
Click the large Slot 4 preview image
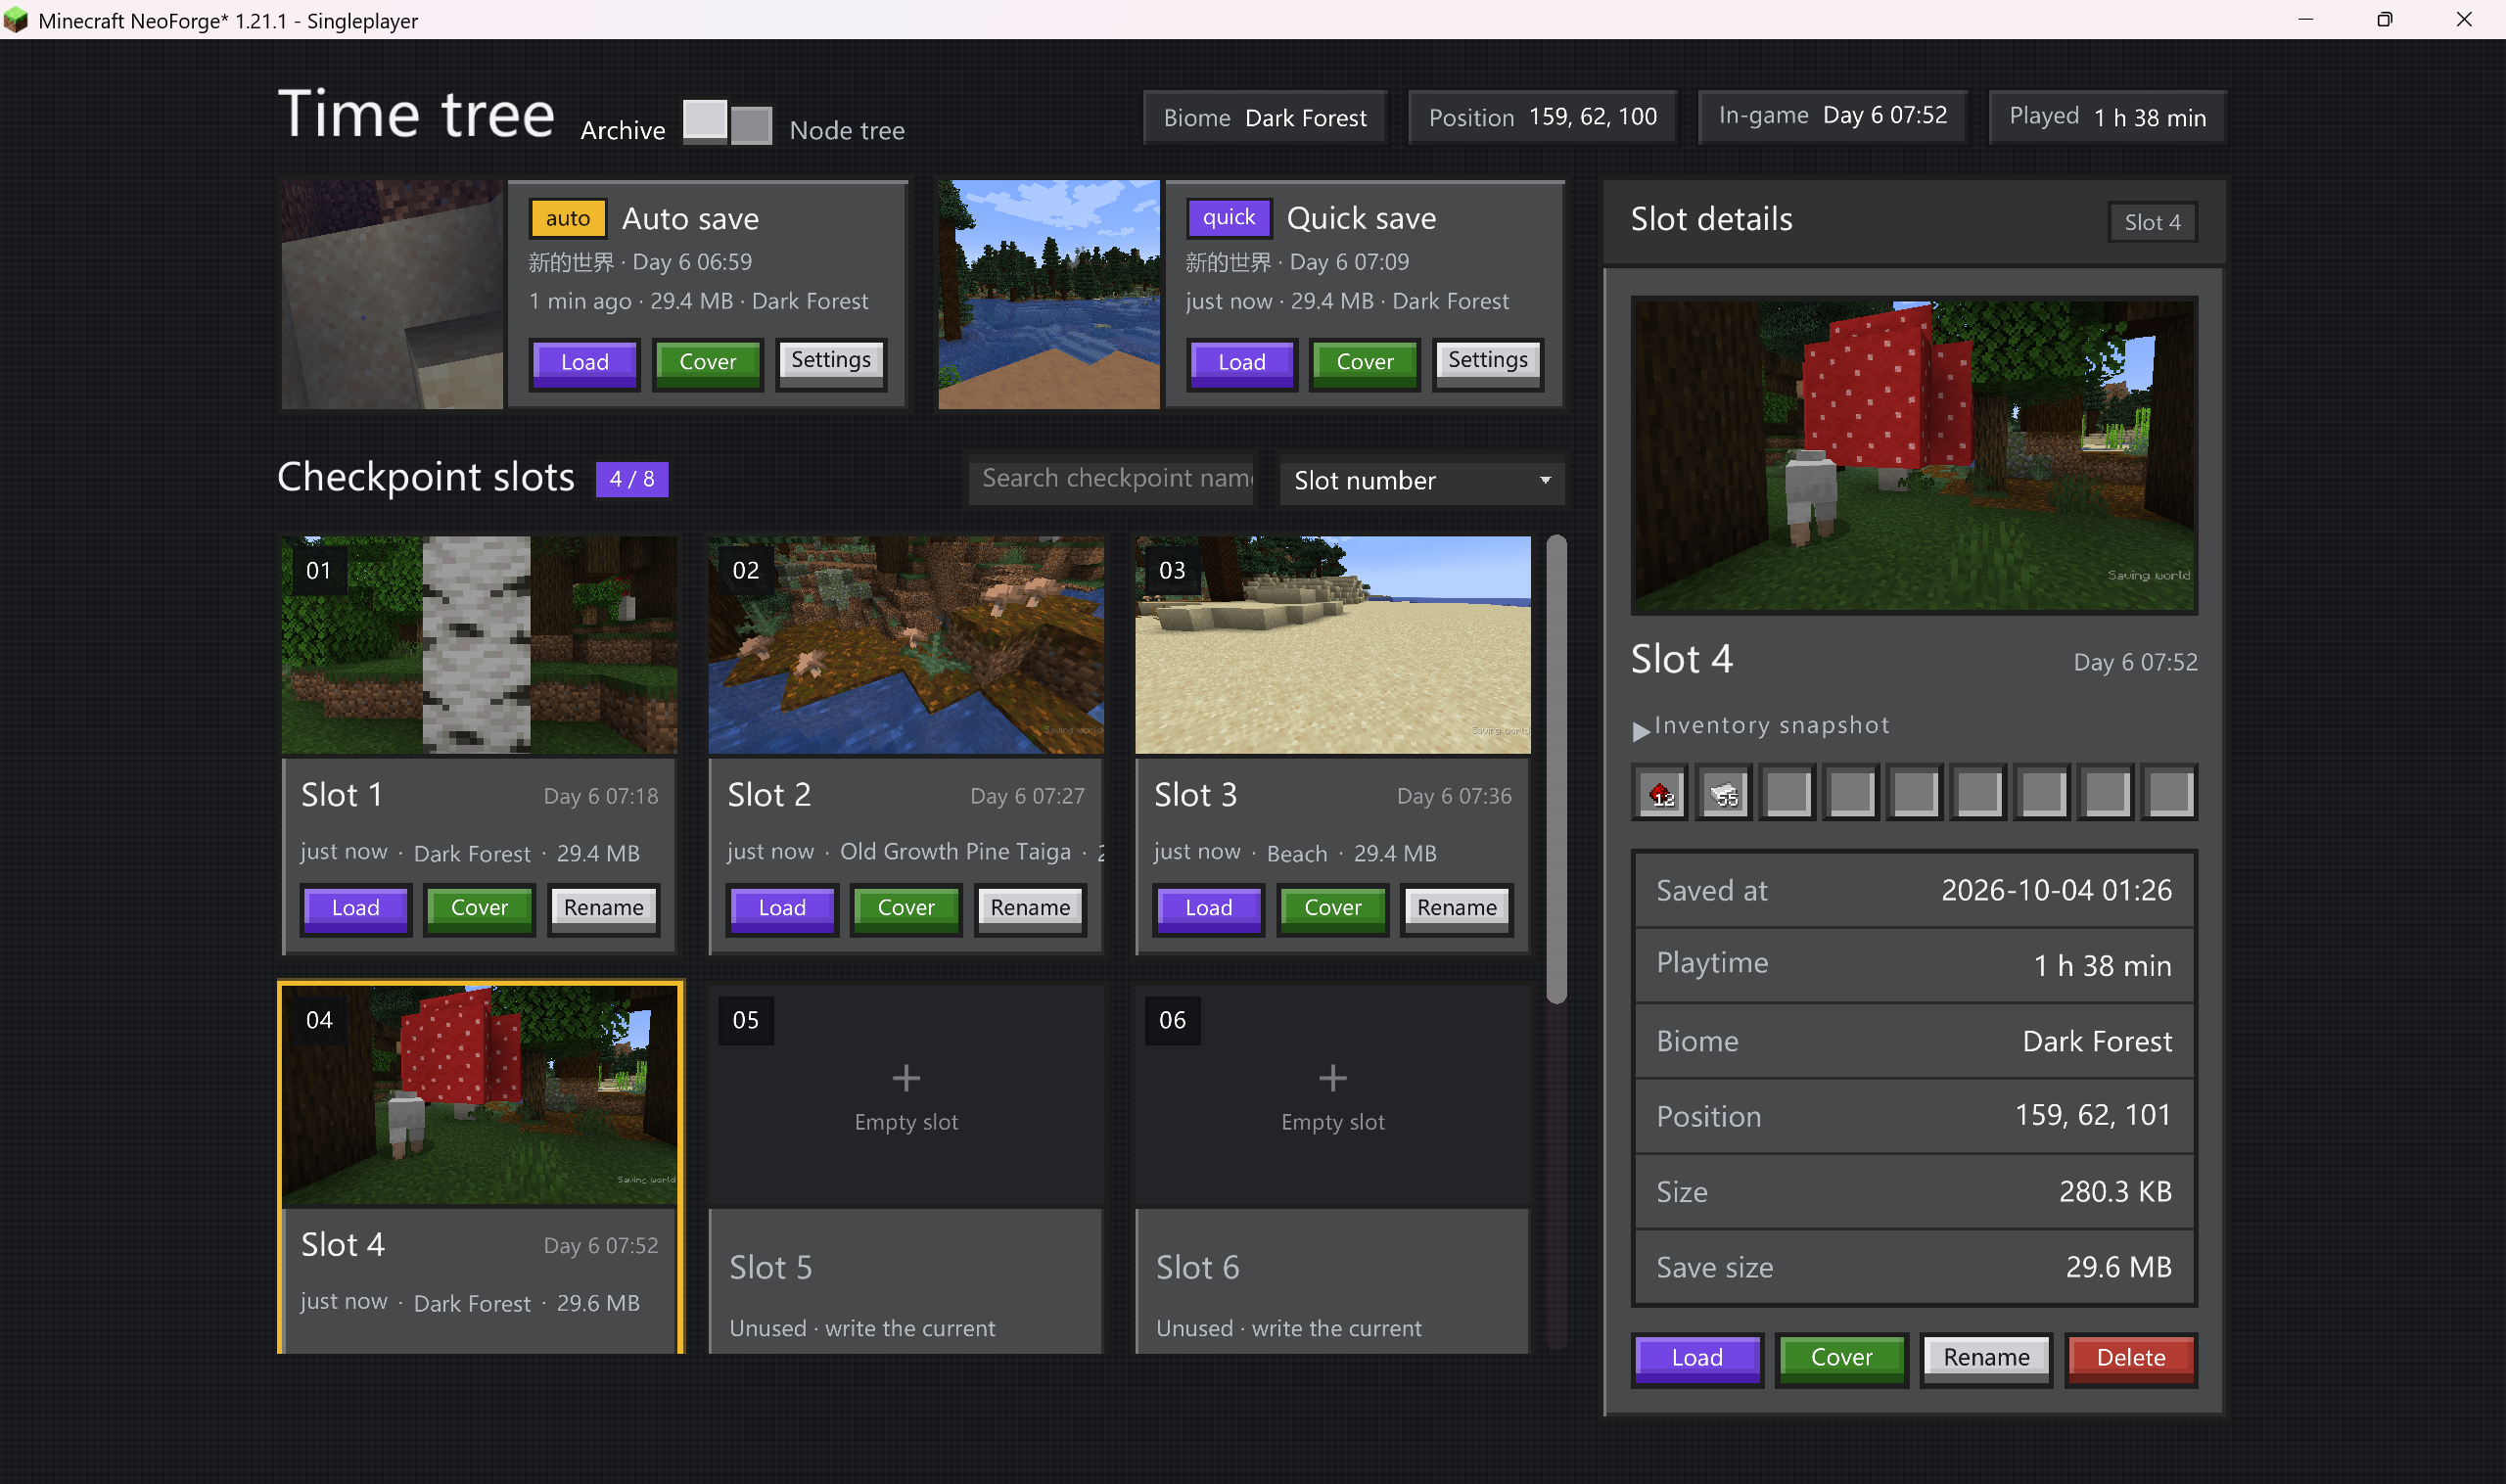pyautogui.click(x=1913, y=455)
